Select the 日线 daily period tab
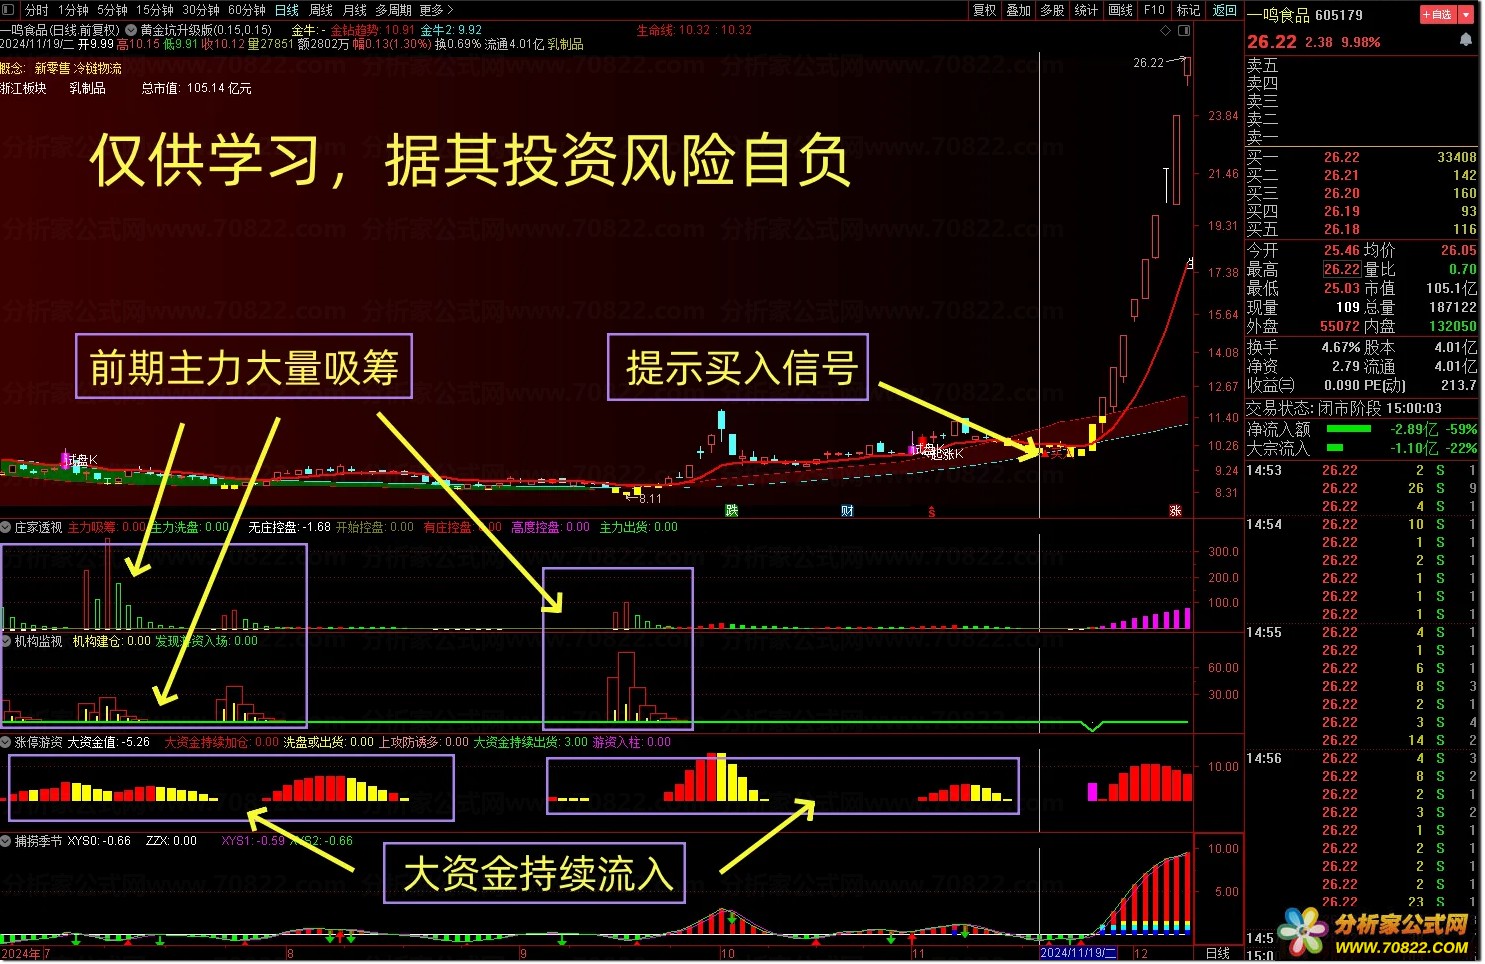This screenshot has height=964, width=1485. click(x=287, y=10)
